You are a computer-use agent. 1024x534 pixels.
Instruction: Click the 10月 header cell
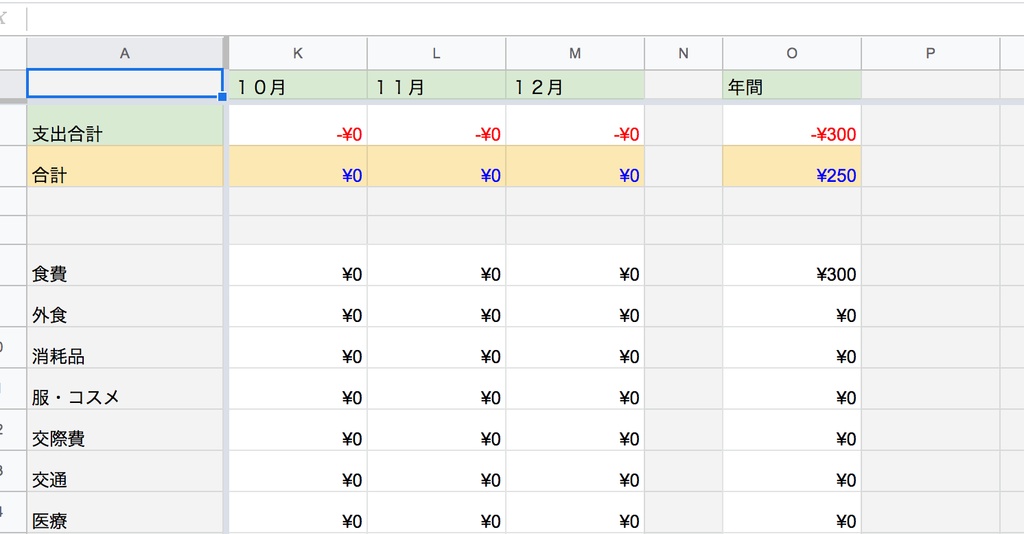298,85
